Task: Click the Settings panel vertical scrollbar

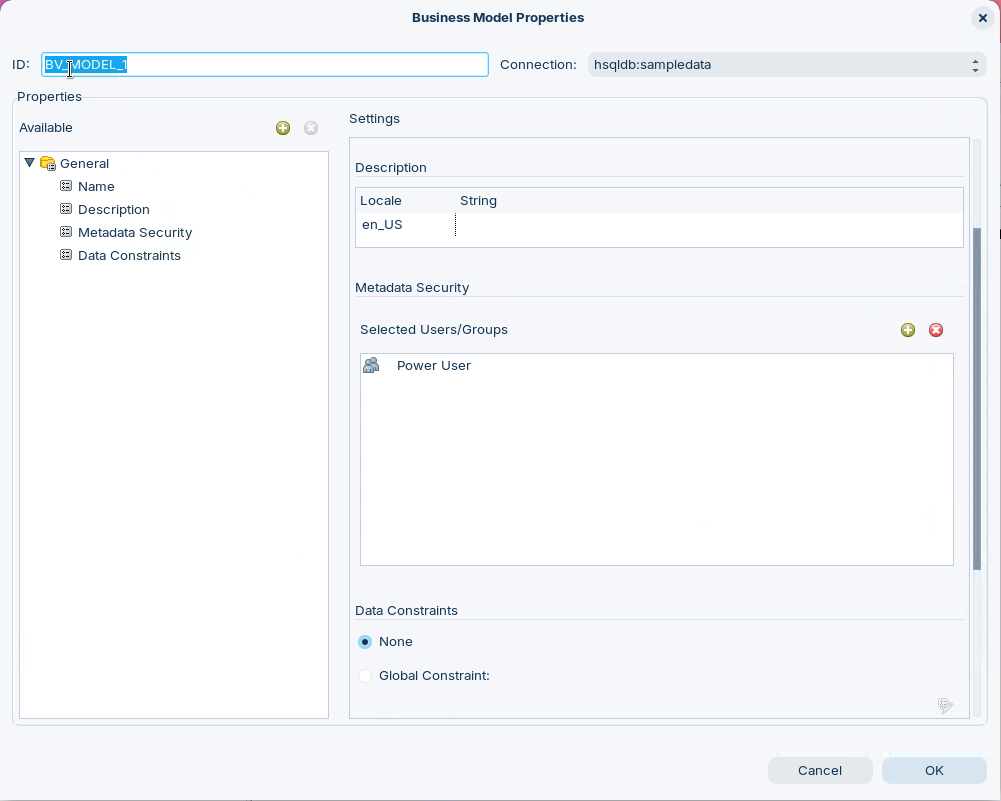Action: click(x=977, y=400)
